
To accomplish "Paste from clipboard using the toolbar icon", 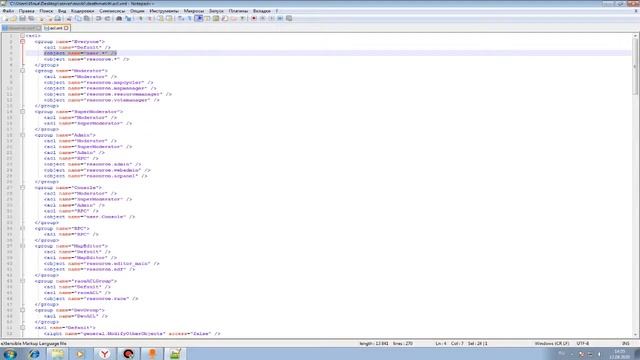I will point(87,18).
